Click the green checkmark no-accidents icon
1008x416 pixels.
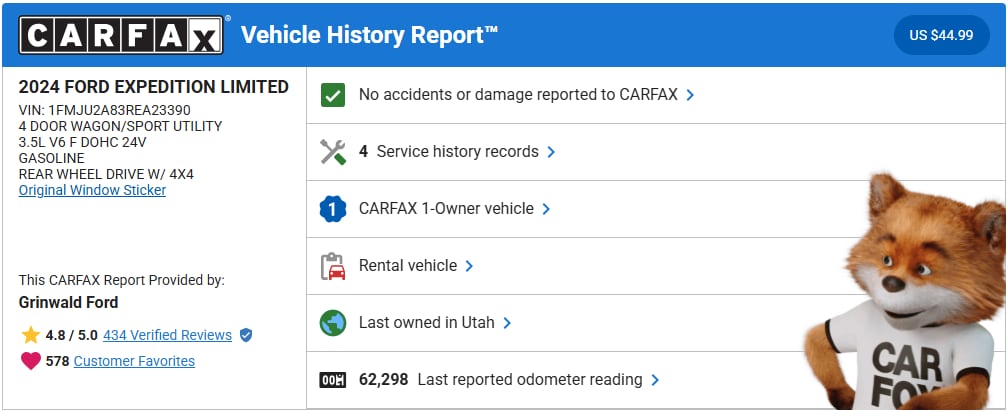click(x=333, y=95)
